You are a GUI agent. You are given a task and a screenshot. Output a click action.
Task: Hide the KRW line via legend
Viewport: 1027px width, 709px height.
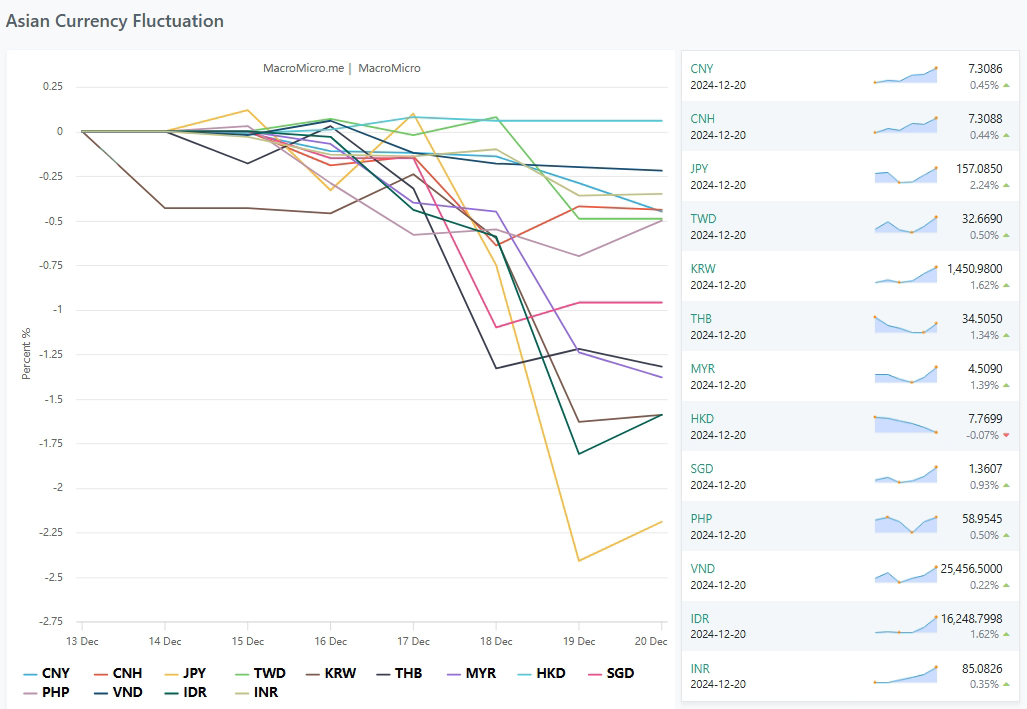339,673
